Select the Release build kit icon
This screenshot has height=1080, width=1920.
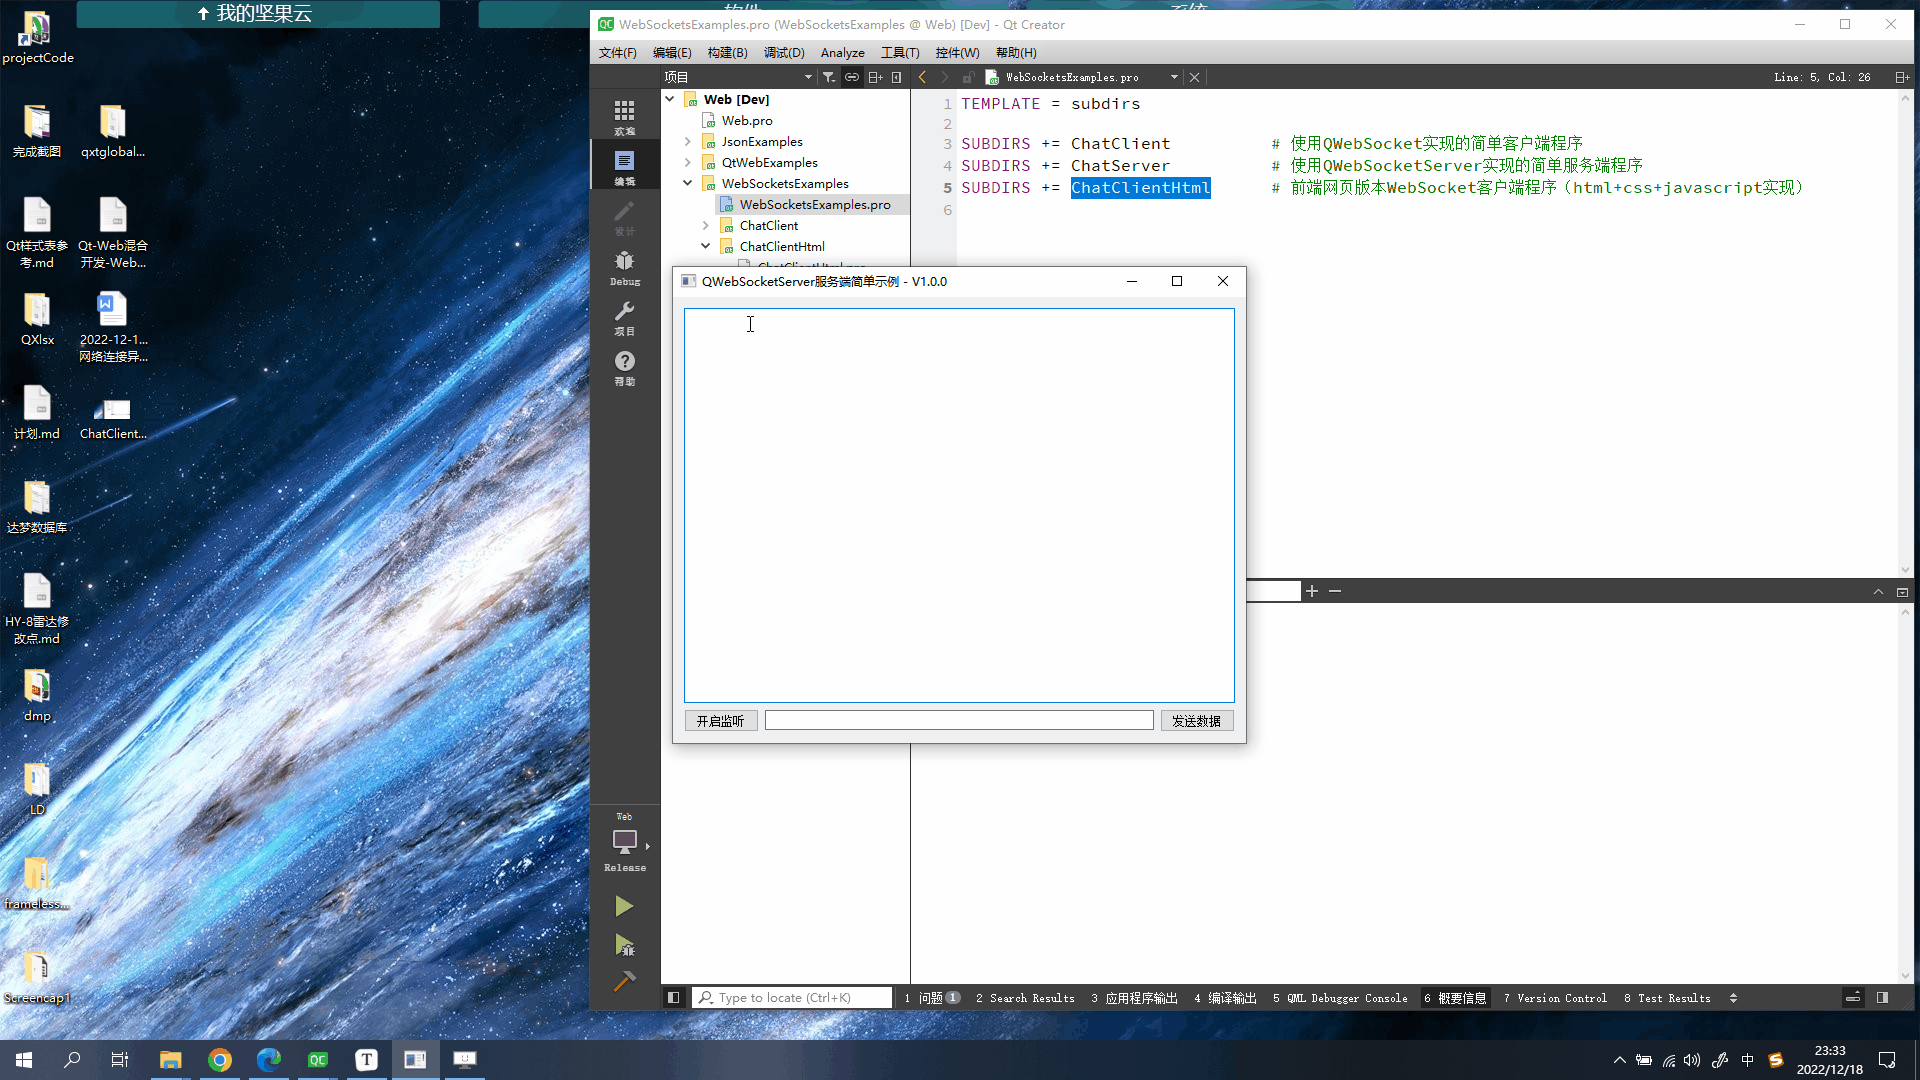[625, 841]
